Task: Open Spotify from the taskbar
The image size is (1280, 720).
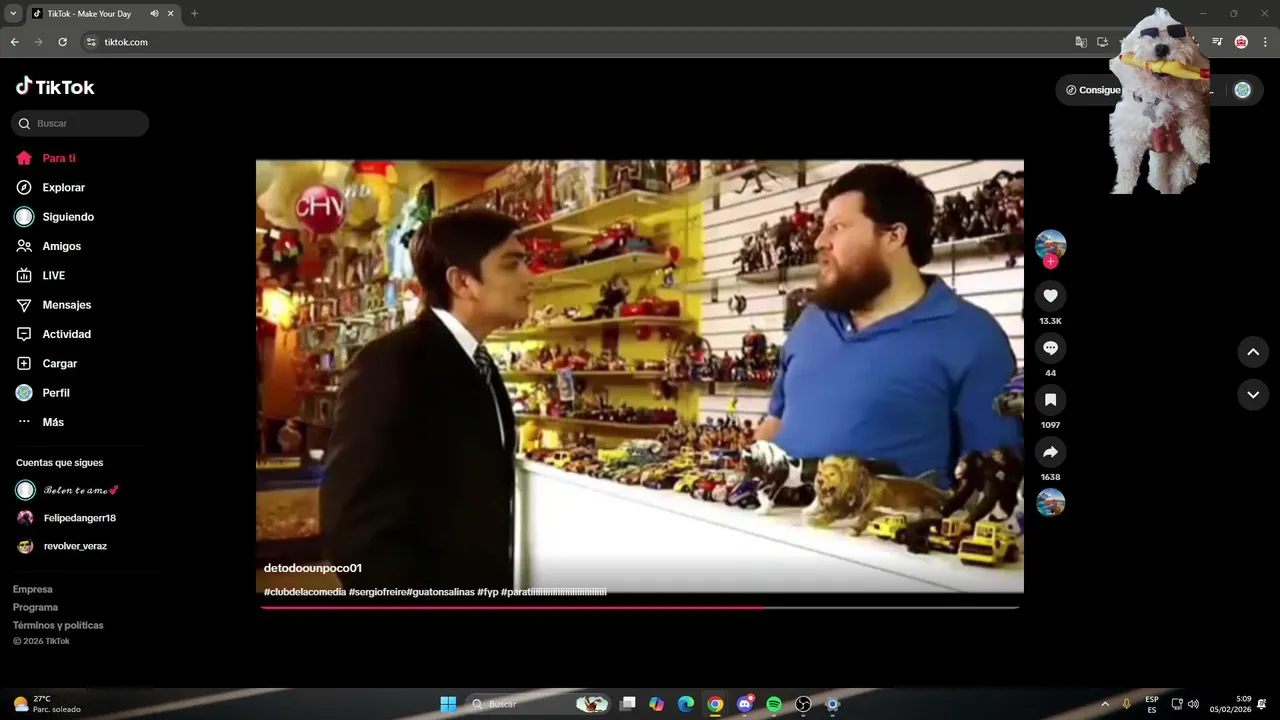Action: point(774,704)
